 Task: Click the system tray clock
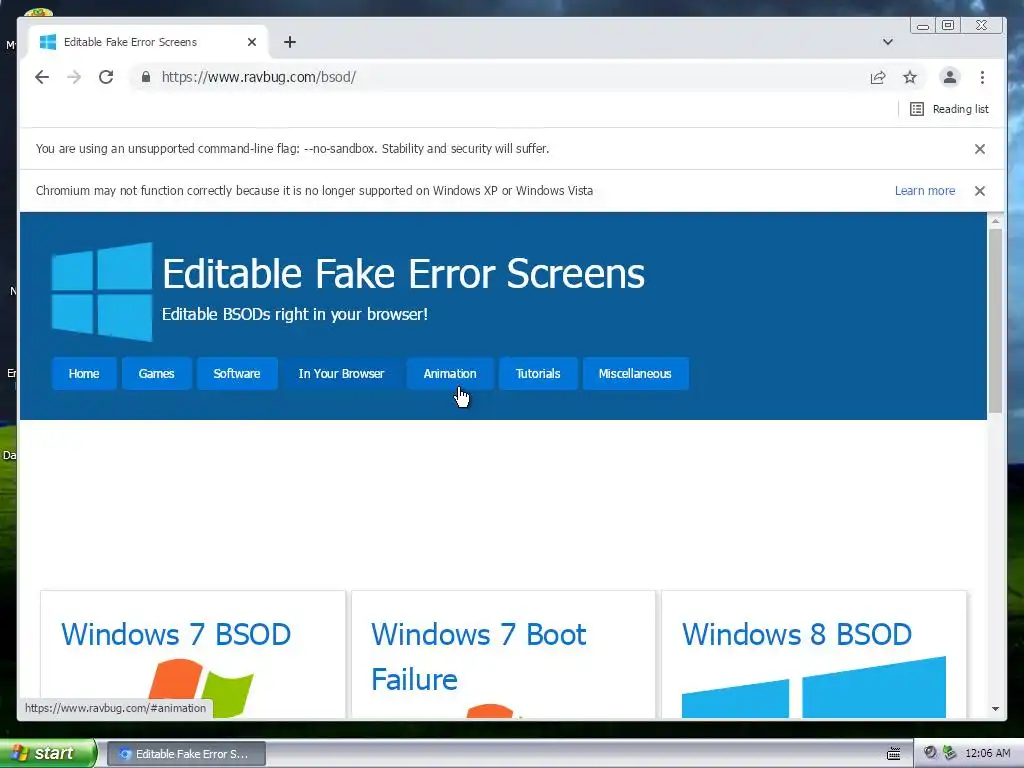coord(987,754)
